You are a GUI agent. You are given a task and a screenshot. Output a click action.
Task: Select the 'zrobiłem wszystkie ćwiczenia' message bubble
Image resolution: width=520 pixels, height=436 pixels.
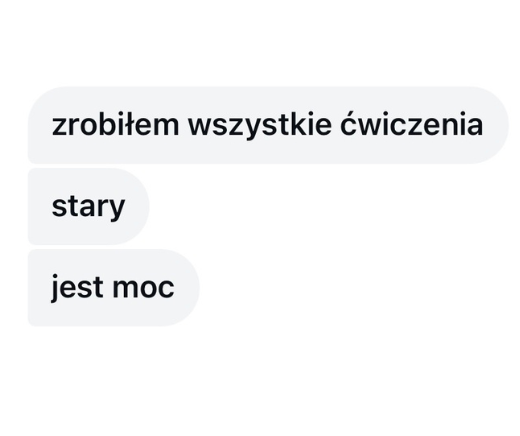268,125
